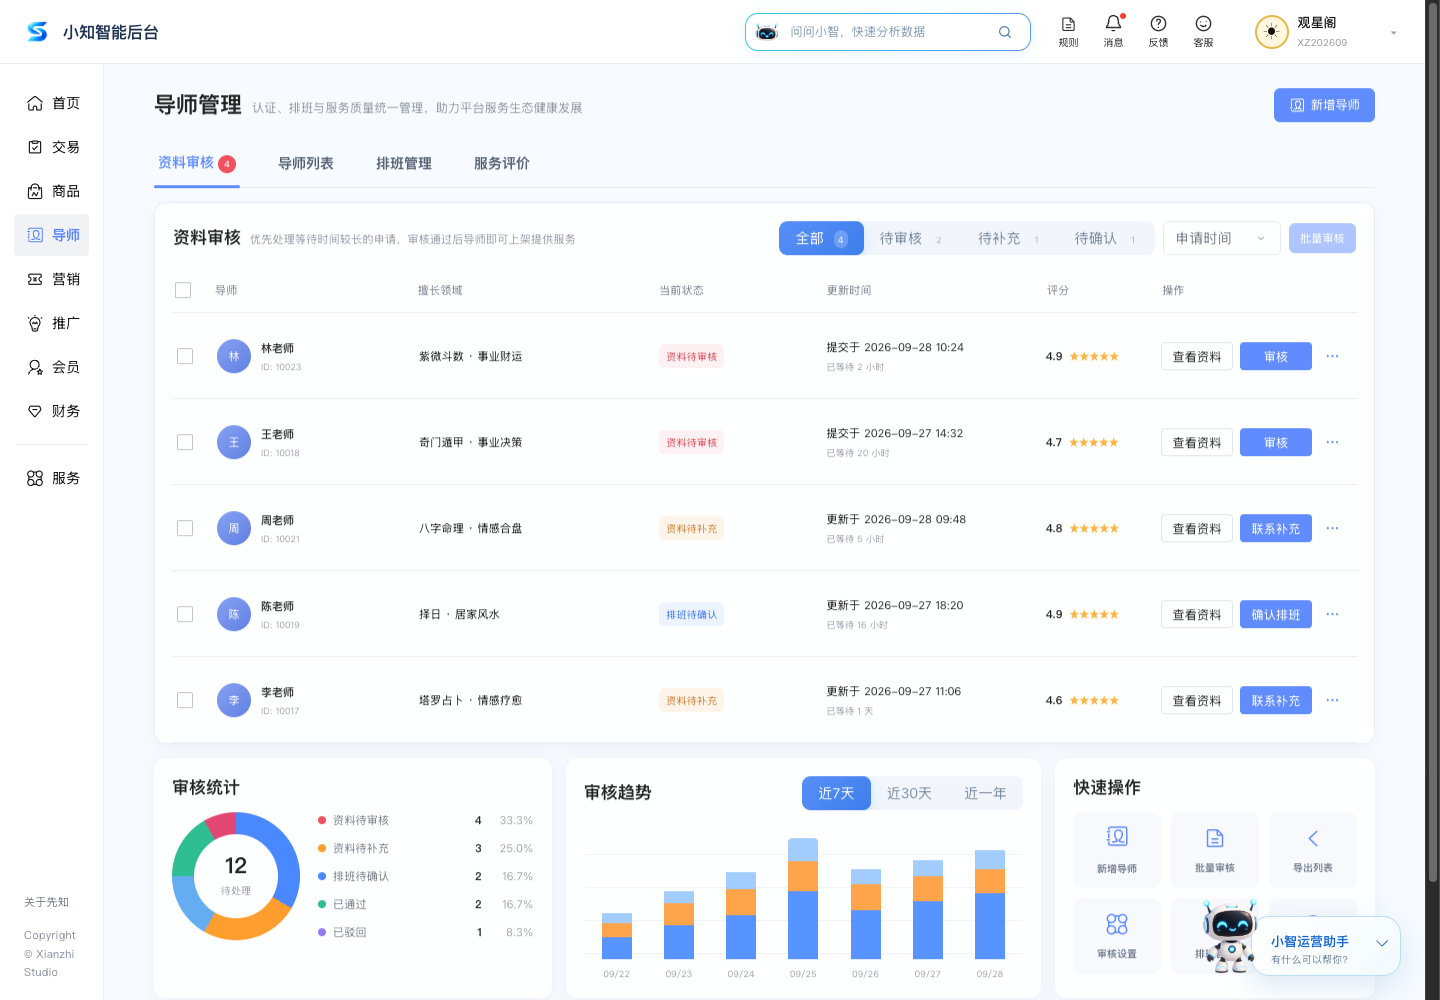
Task: Filter by 待确认 status
Action: [1105, 238]
